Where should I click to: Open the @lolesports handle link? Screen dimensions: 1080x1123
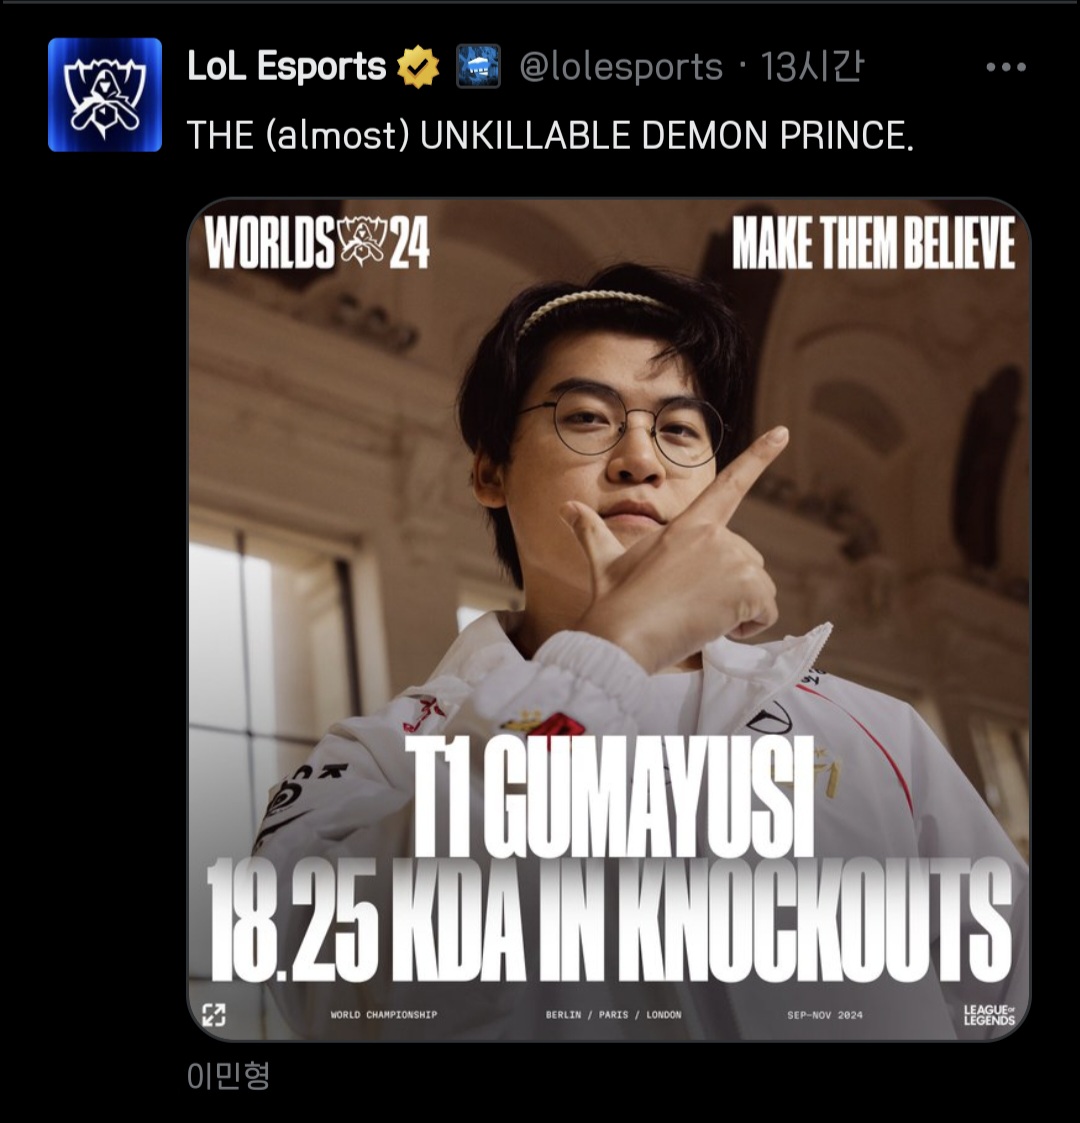pos(620,67)
